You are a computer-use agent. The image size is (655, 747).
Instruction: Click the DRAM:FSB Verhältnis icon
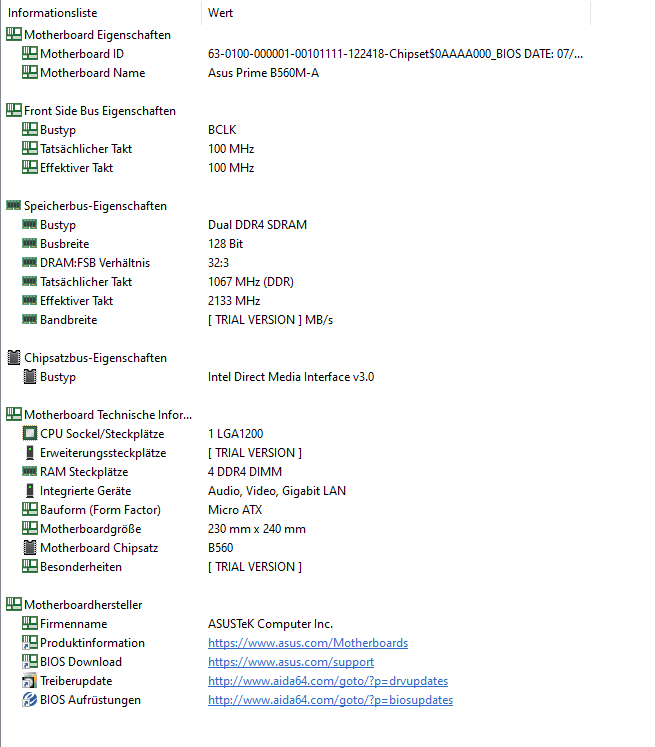[x=30, y=262]
